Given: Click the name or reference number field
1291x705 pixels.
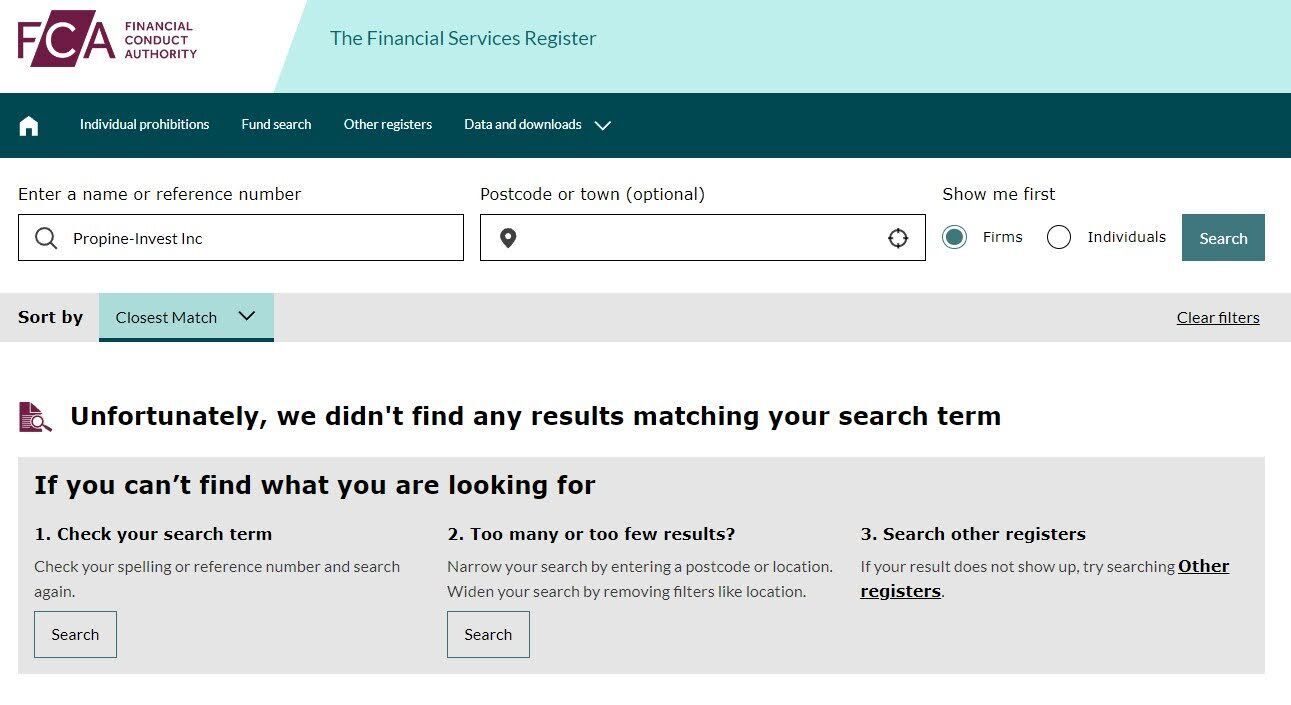Looking at the screenshot, I should (241, 238).
